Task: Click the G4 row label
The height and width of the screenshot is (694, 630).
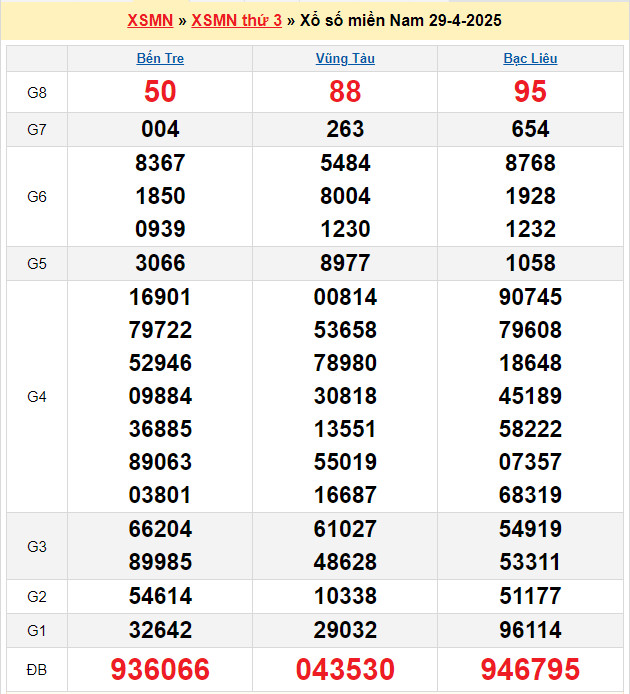Action: (37, 396)
